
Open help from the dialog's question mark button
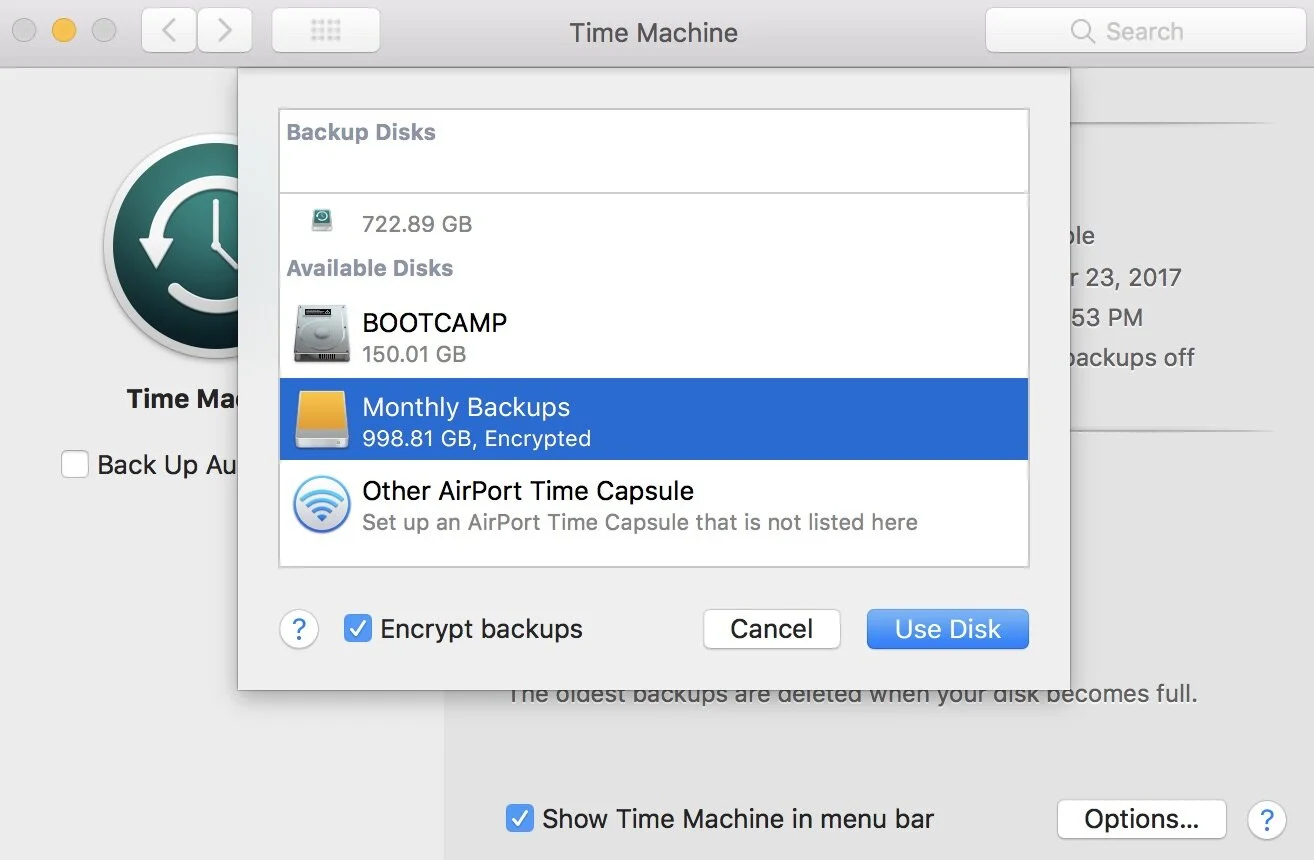299,630
